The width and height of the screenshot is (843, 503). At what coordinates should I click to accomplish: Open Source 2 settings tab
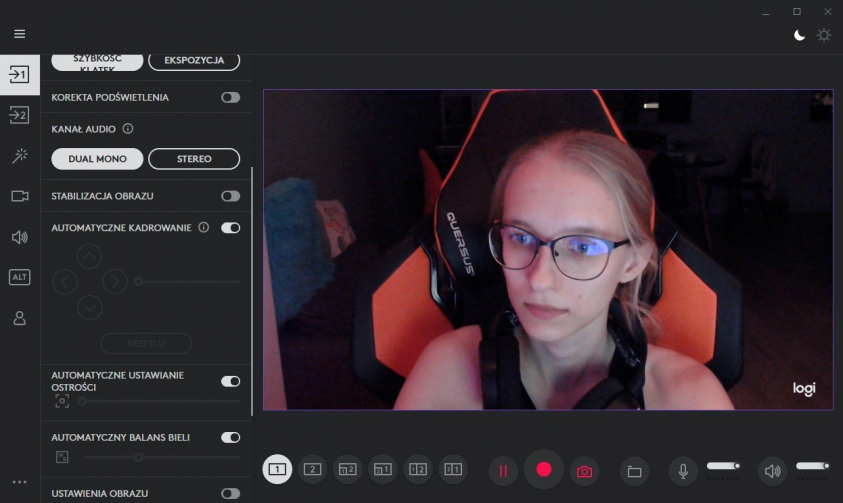[19, 115]
